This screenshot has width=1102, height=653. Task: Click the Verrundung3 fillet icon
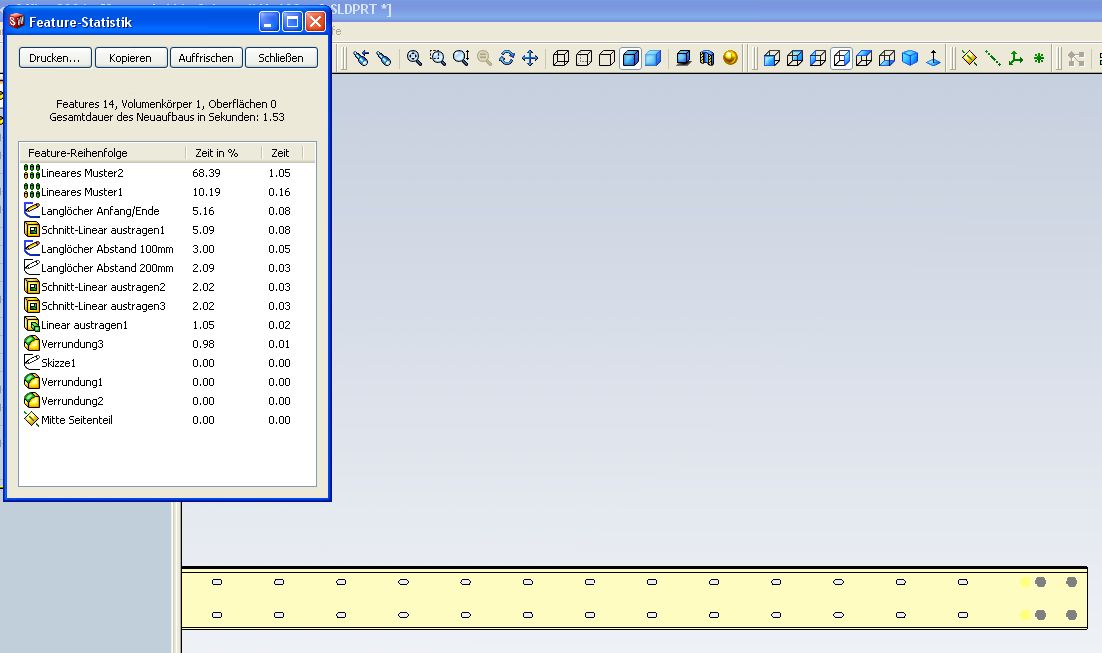pos(32,344)
